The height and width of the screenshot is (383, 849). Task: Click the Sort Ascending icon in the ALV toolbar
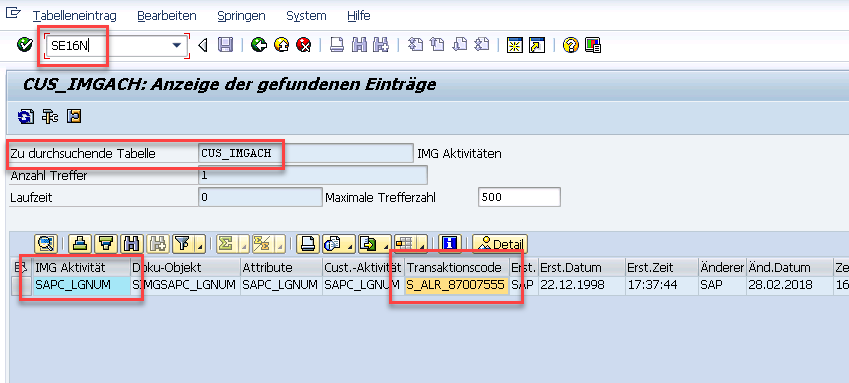80,244
